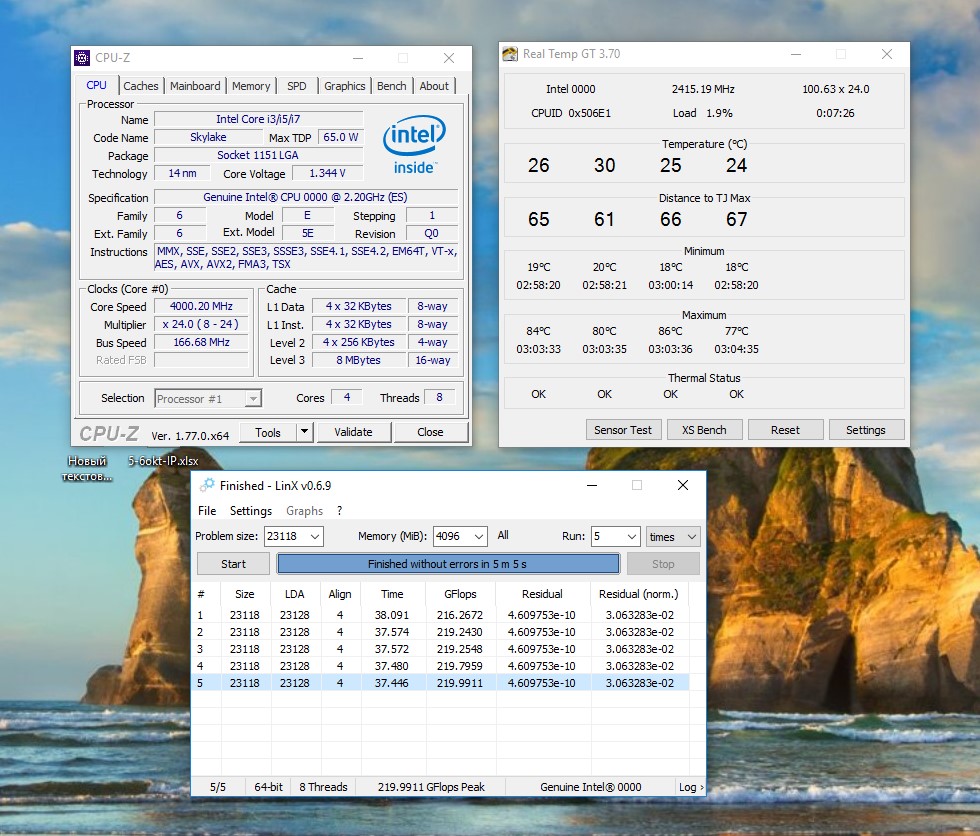Close the Real Temp GT window
This screenshot has width=980, height=836.
(x=886, y=54)
